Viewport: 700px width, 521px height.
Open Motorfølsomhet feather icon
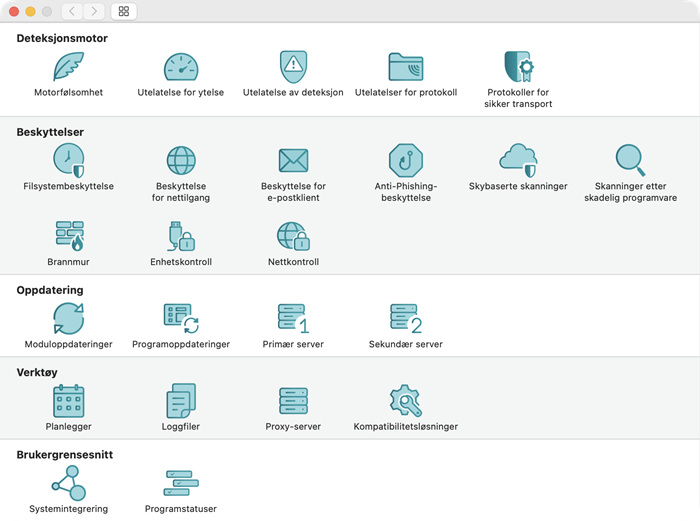(x=68, y=67)
